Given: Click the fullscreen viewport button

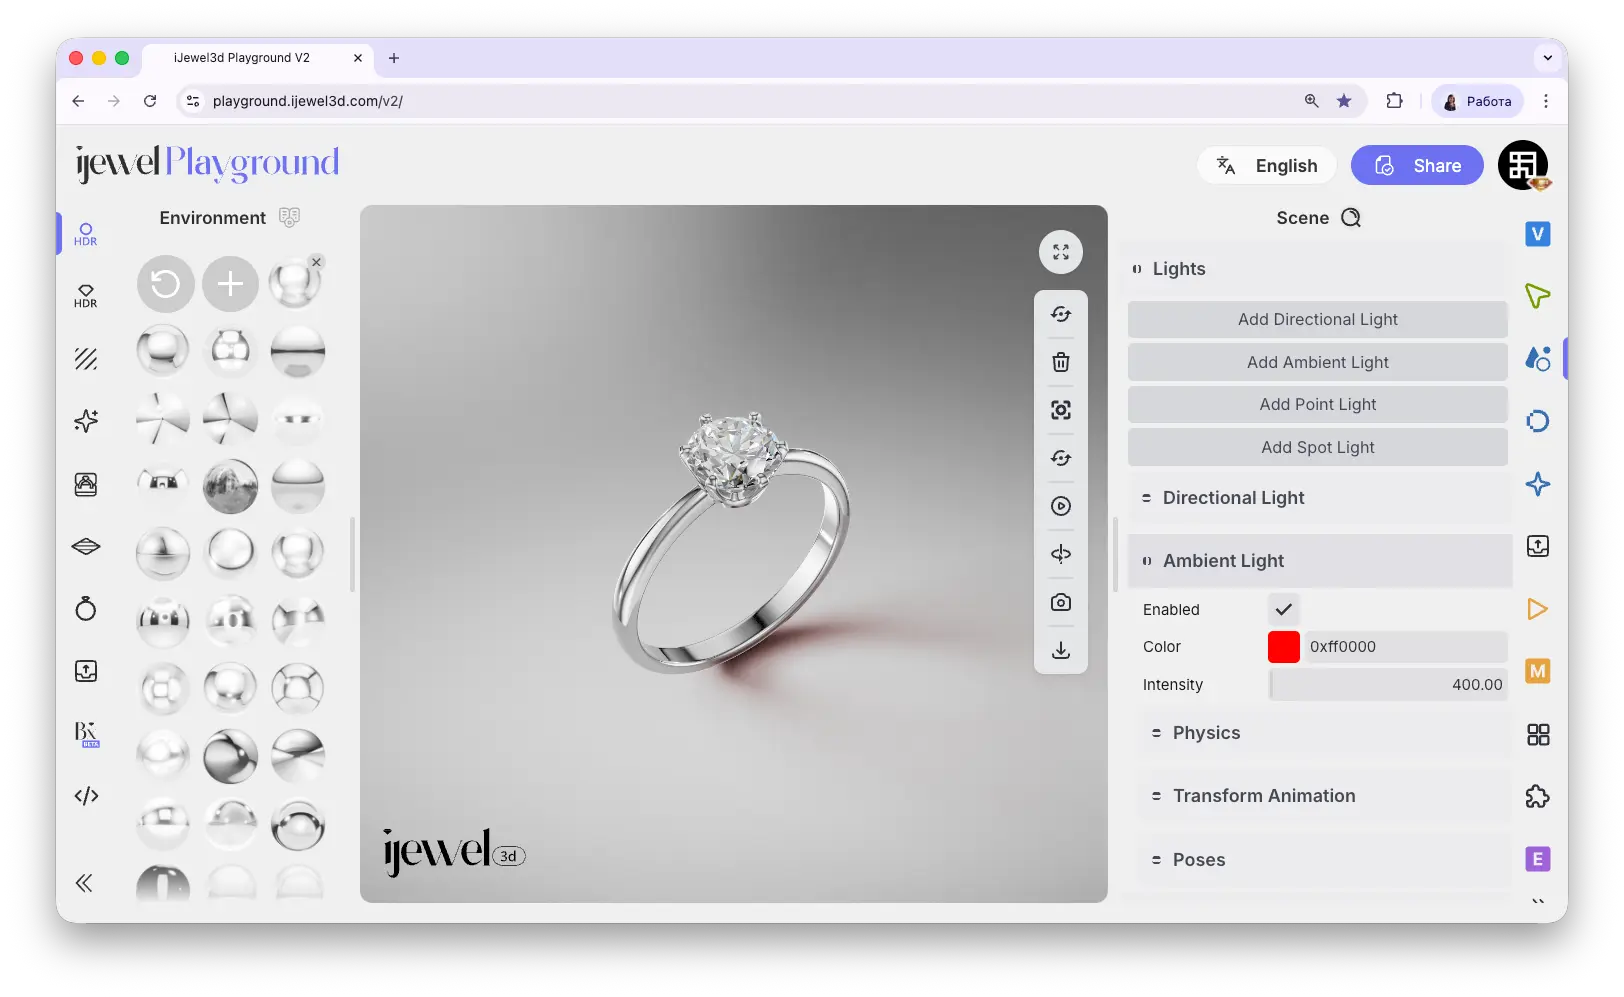Looking at the screenshot, I should pyautogui.click(x=1061, y=252).
